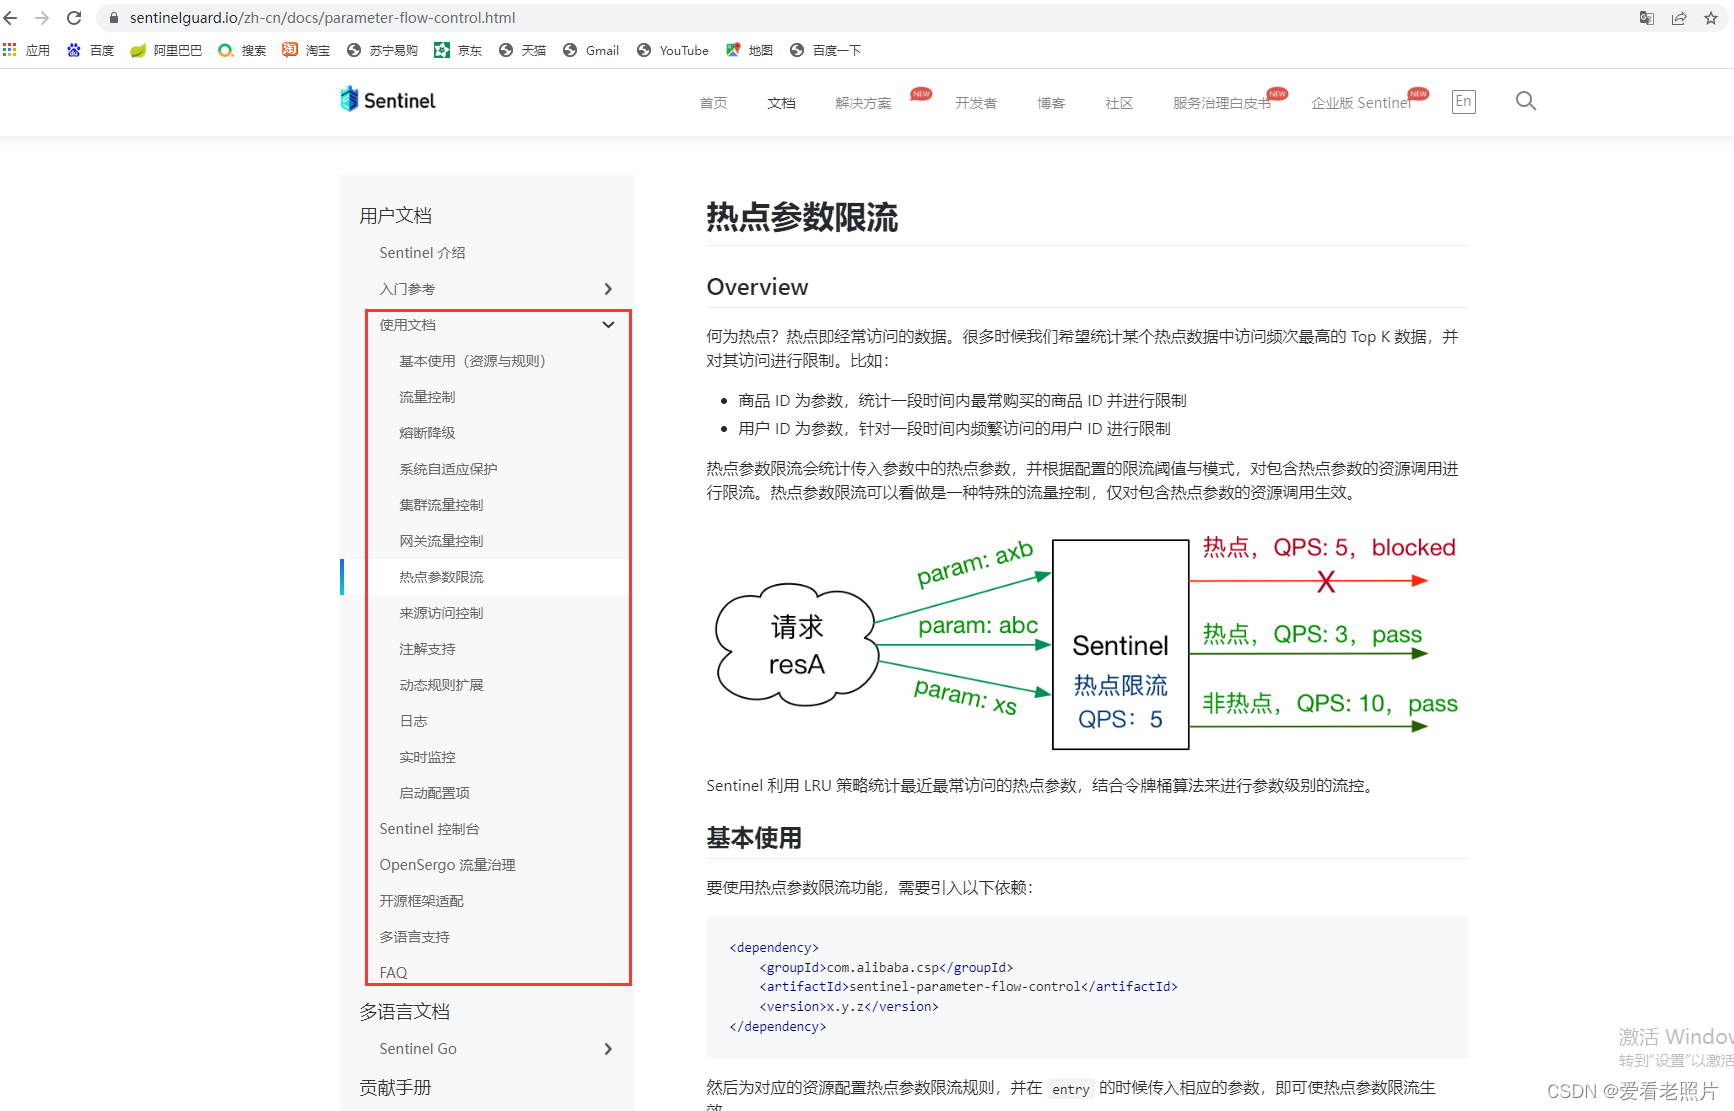Open the 天猫 bookmark
1734x1111 pixels.
click(522, 50)
